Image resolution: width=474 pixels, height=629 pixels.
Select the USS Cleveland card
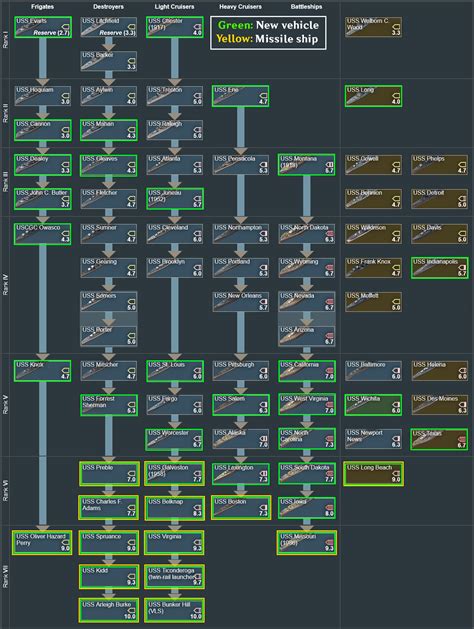(x=175, y=234)
